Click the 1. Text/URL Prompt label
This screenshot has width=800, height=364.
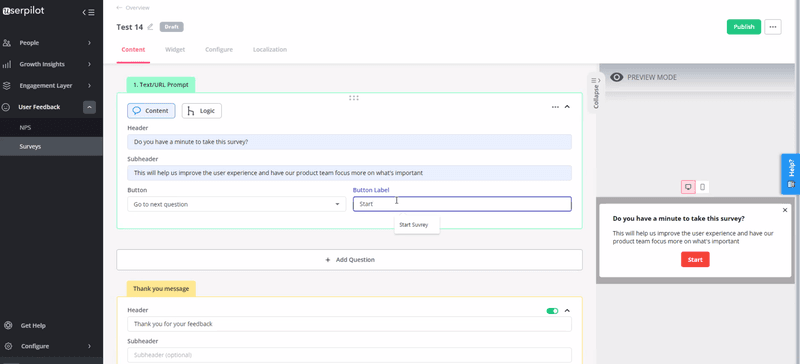(161, 85)
